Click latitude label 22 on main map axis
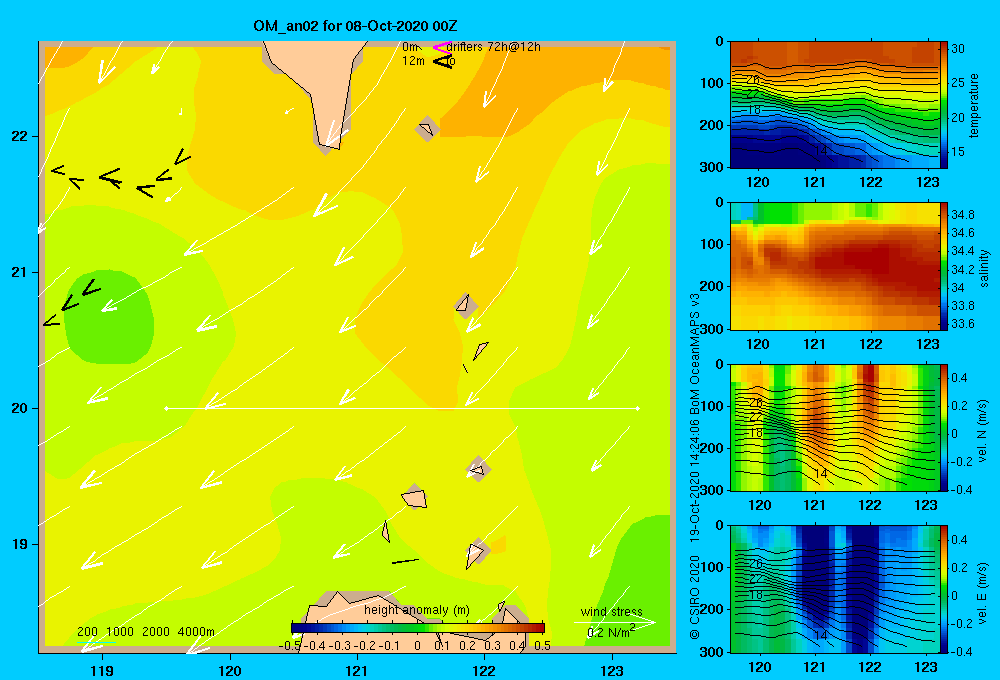 coord(19,137)
